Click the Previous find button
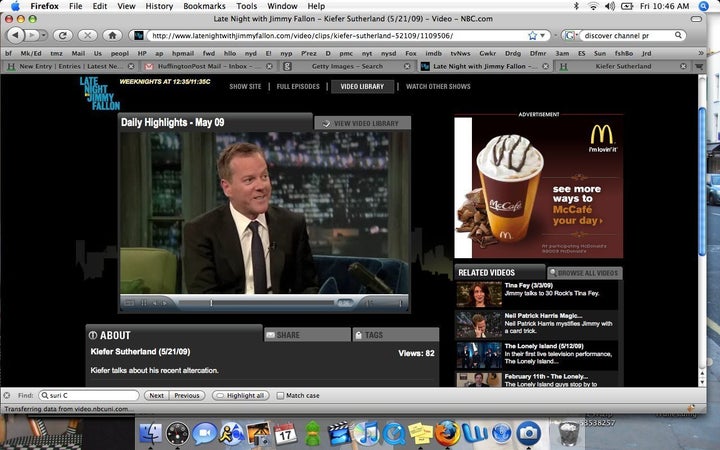 tap(186, 395)
